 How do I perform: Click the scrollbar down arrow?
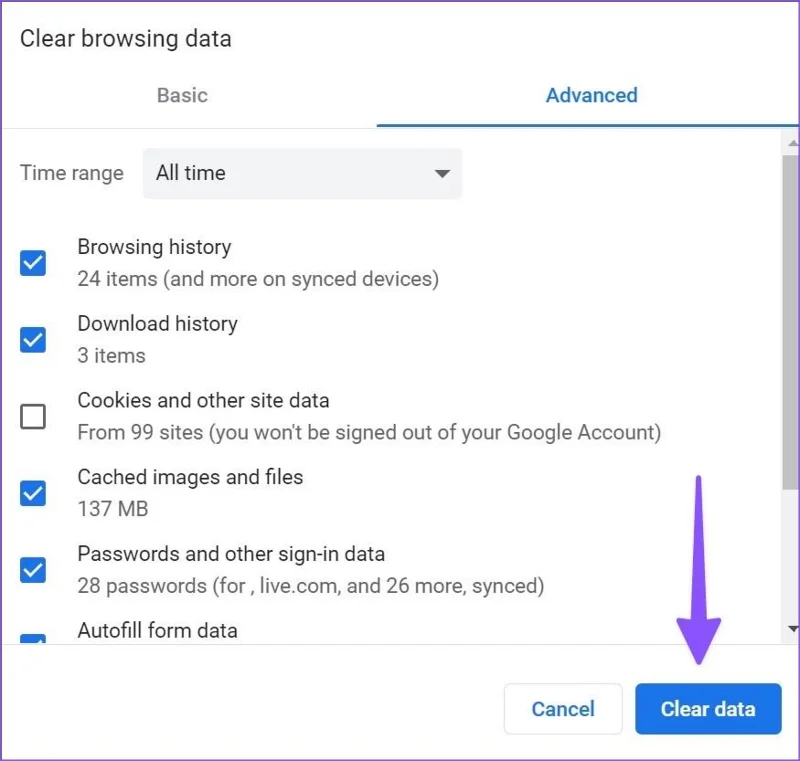pos(792,628)
